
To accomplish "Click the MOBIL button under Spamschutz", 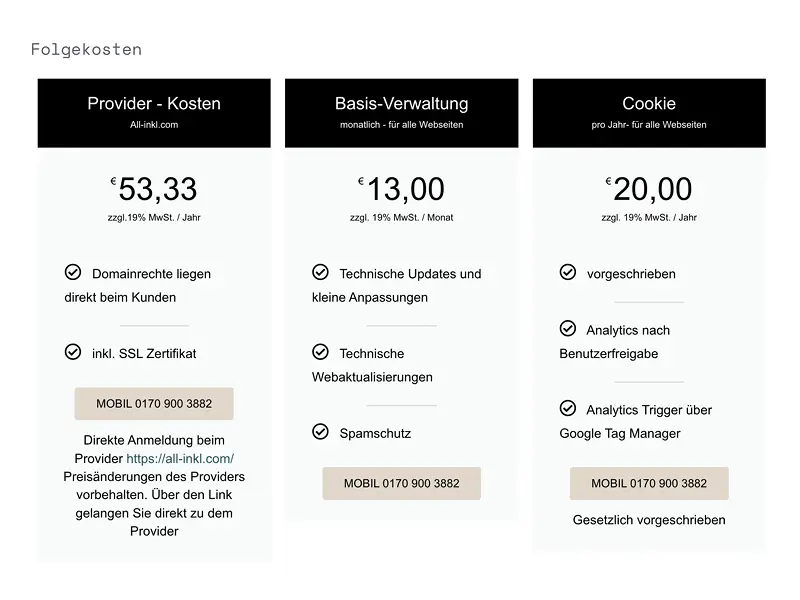I will coord(401,483).
